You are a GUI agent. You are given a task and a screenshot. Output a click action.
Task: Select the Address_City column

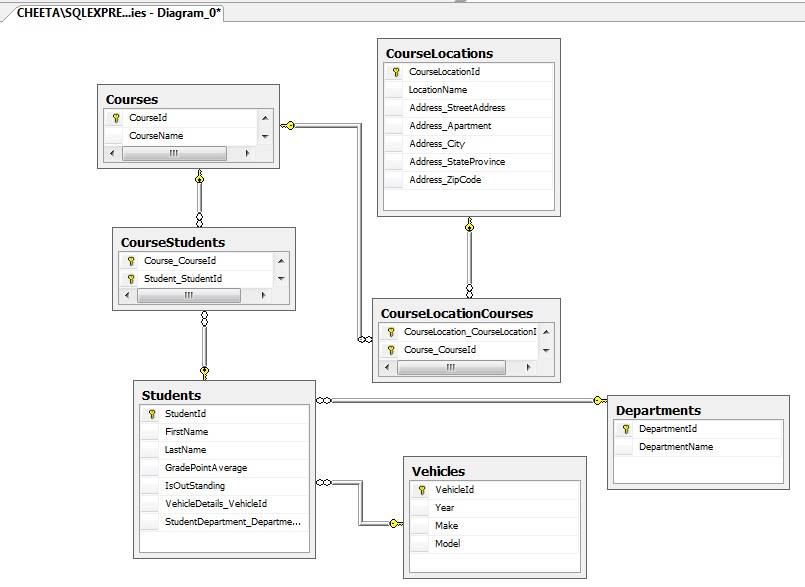[x=469, y=144]
